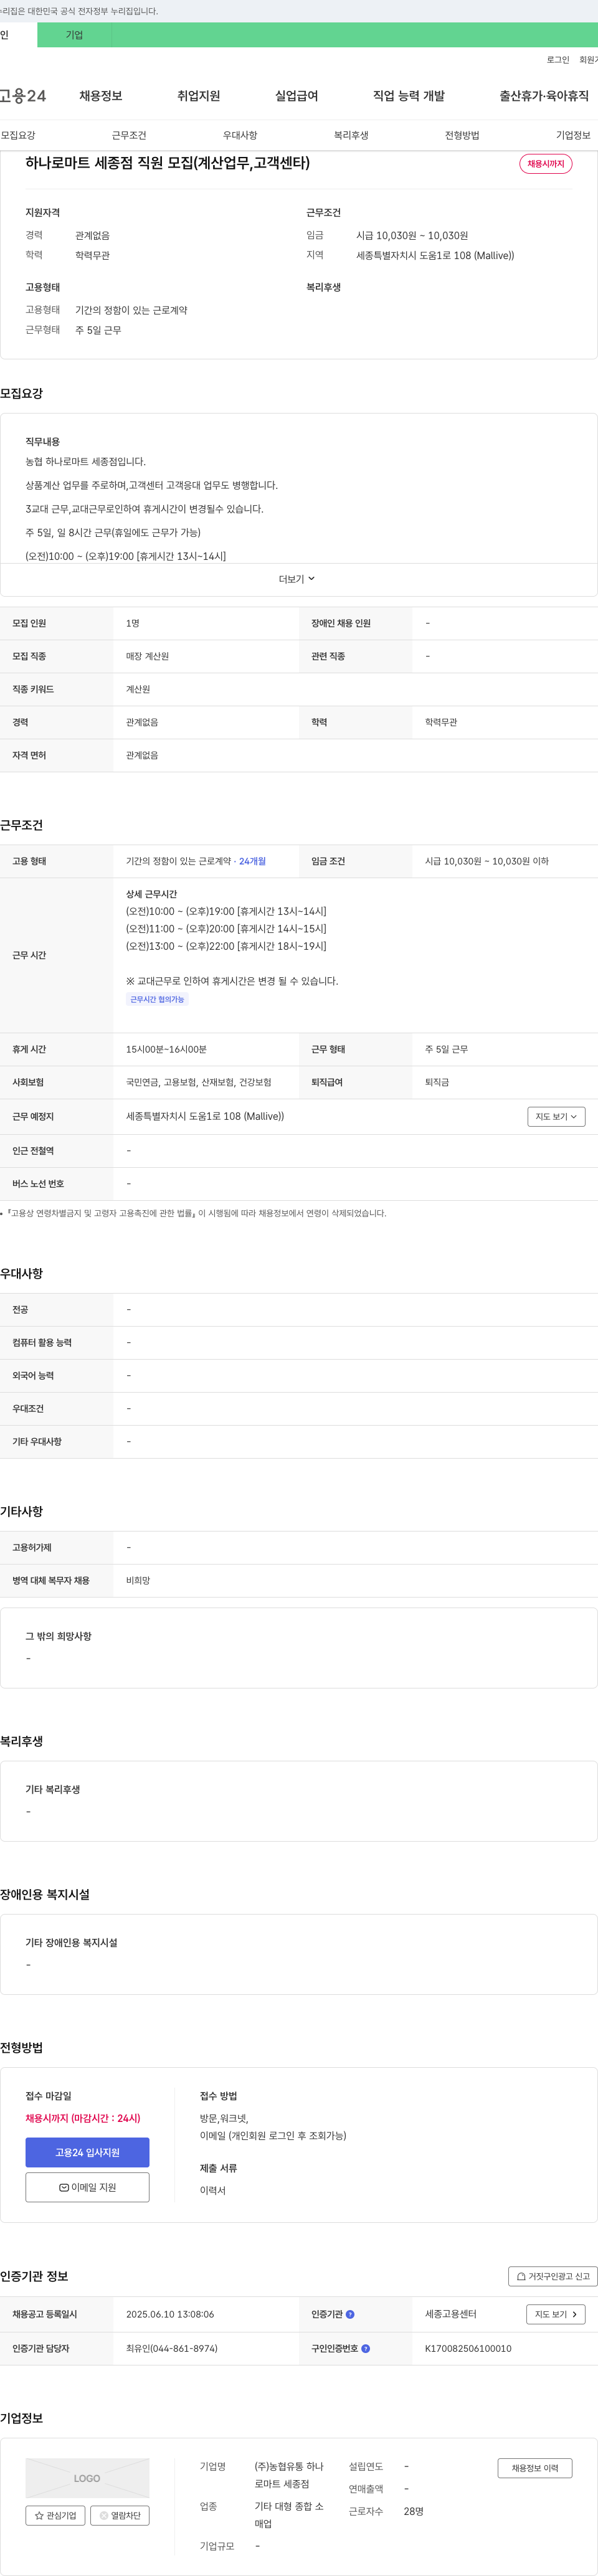The image size is (598, 2576).
Task: Jump to the 근무조건 section tab
Action: 129,135
